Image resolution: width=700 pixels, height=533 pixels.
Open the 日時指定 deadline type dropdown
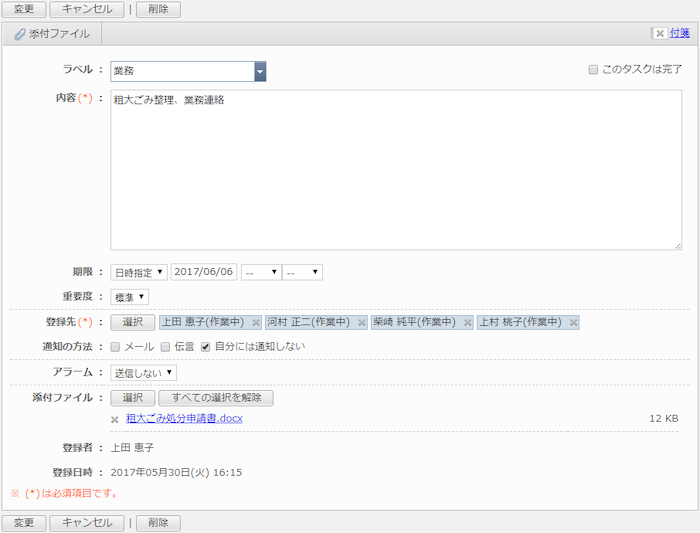click(x=139, y=272)
